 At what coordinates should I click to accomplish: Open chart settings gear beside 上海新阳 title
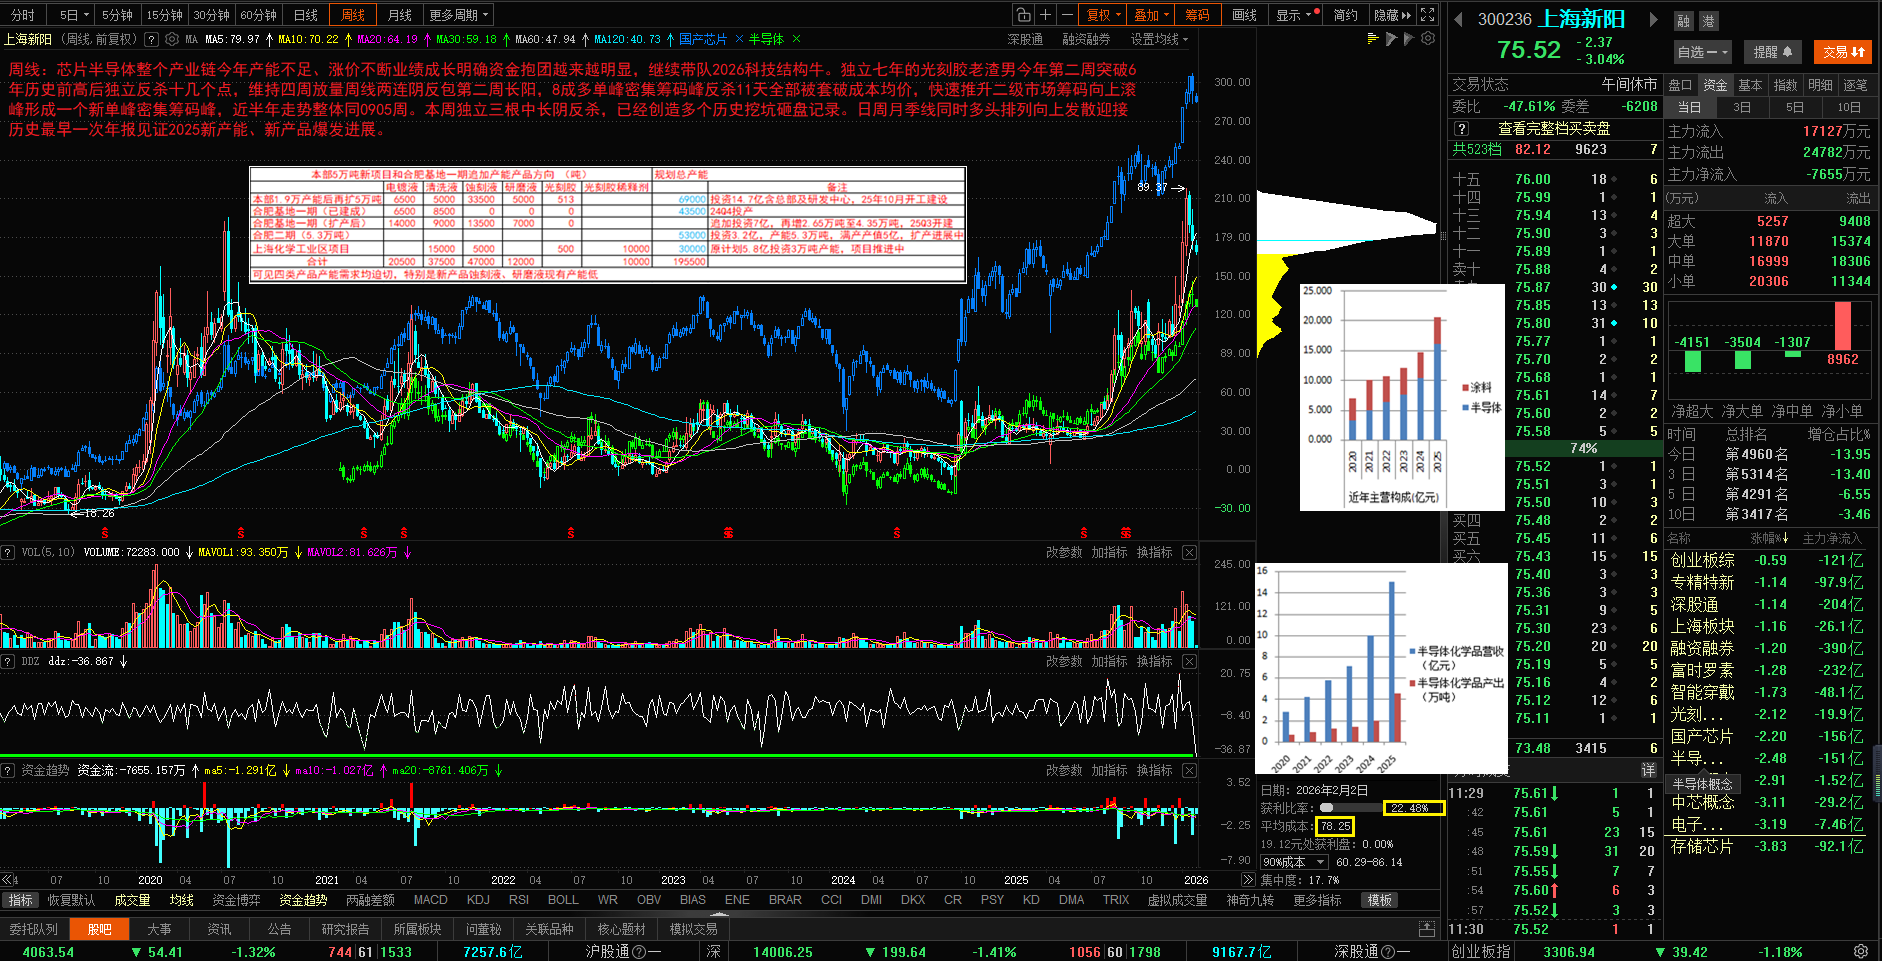172,39
